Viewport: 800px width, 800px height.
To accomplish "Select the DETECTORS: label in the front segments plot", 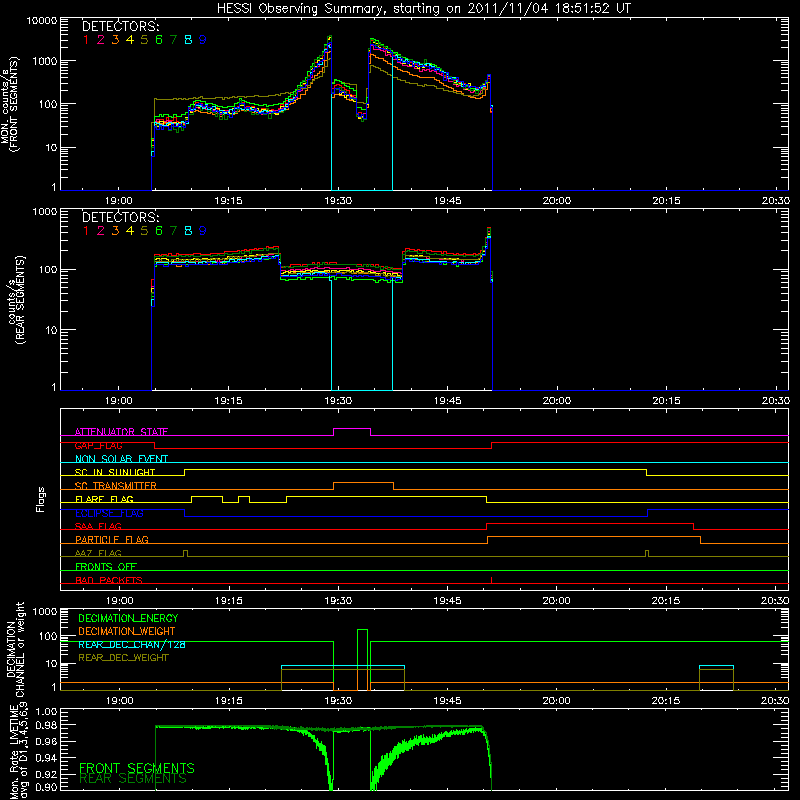I will coord(121,26).
